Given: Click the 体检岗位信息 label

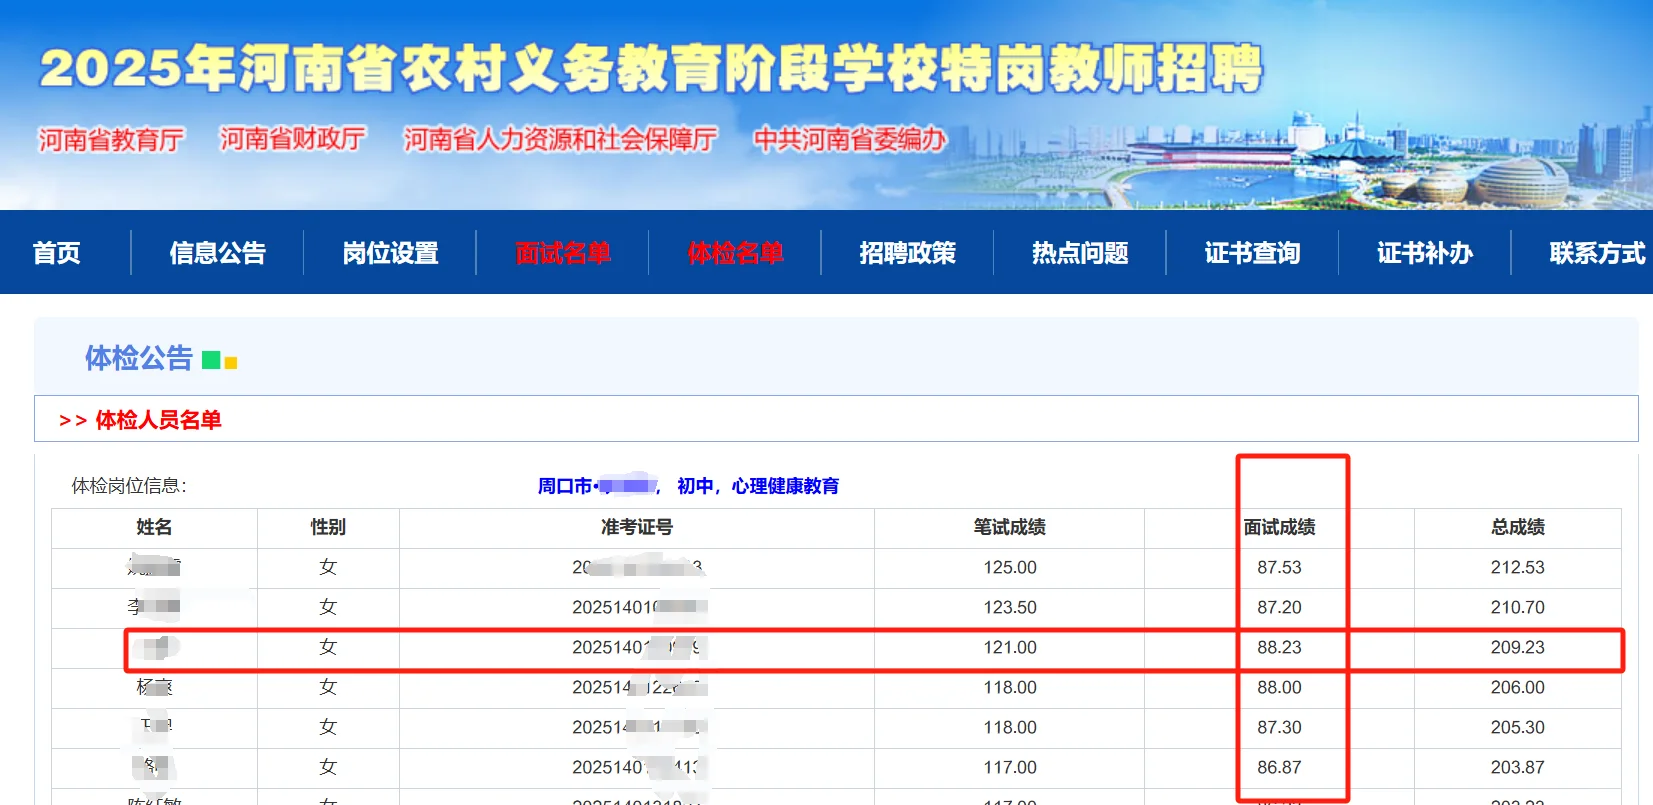Looking at the screenshot, I should 129,486.
